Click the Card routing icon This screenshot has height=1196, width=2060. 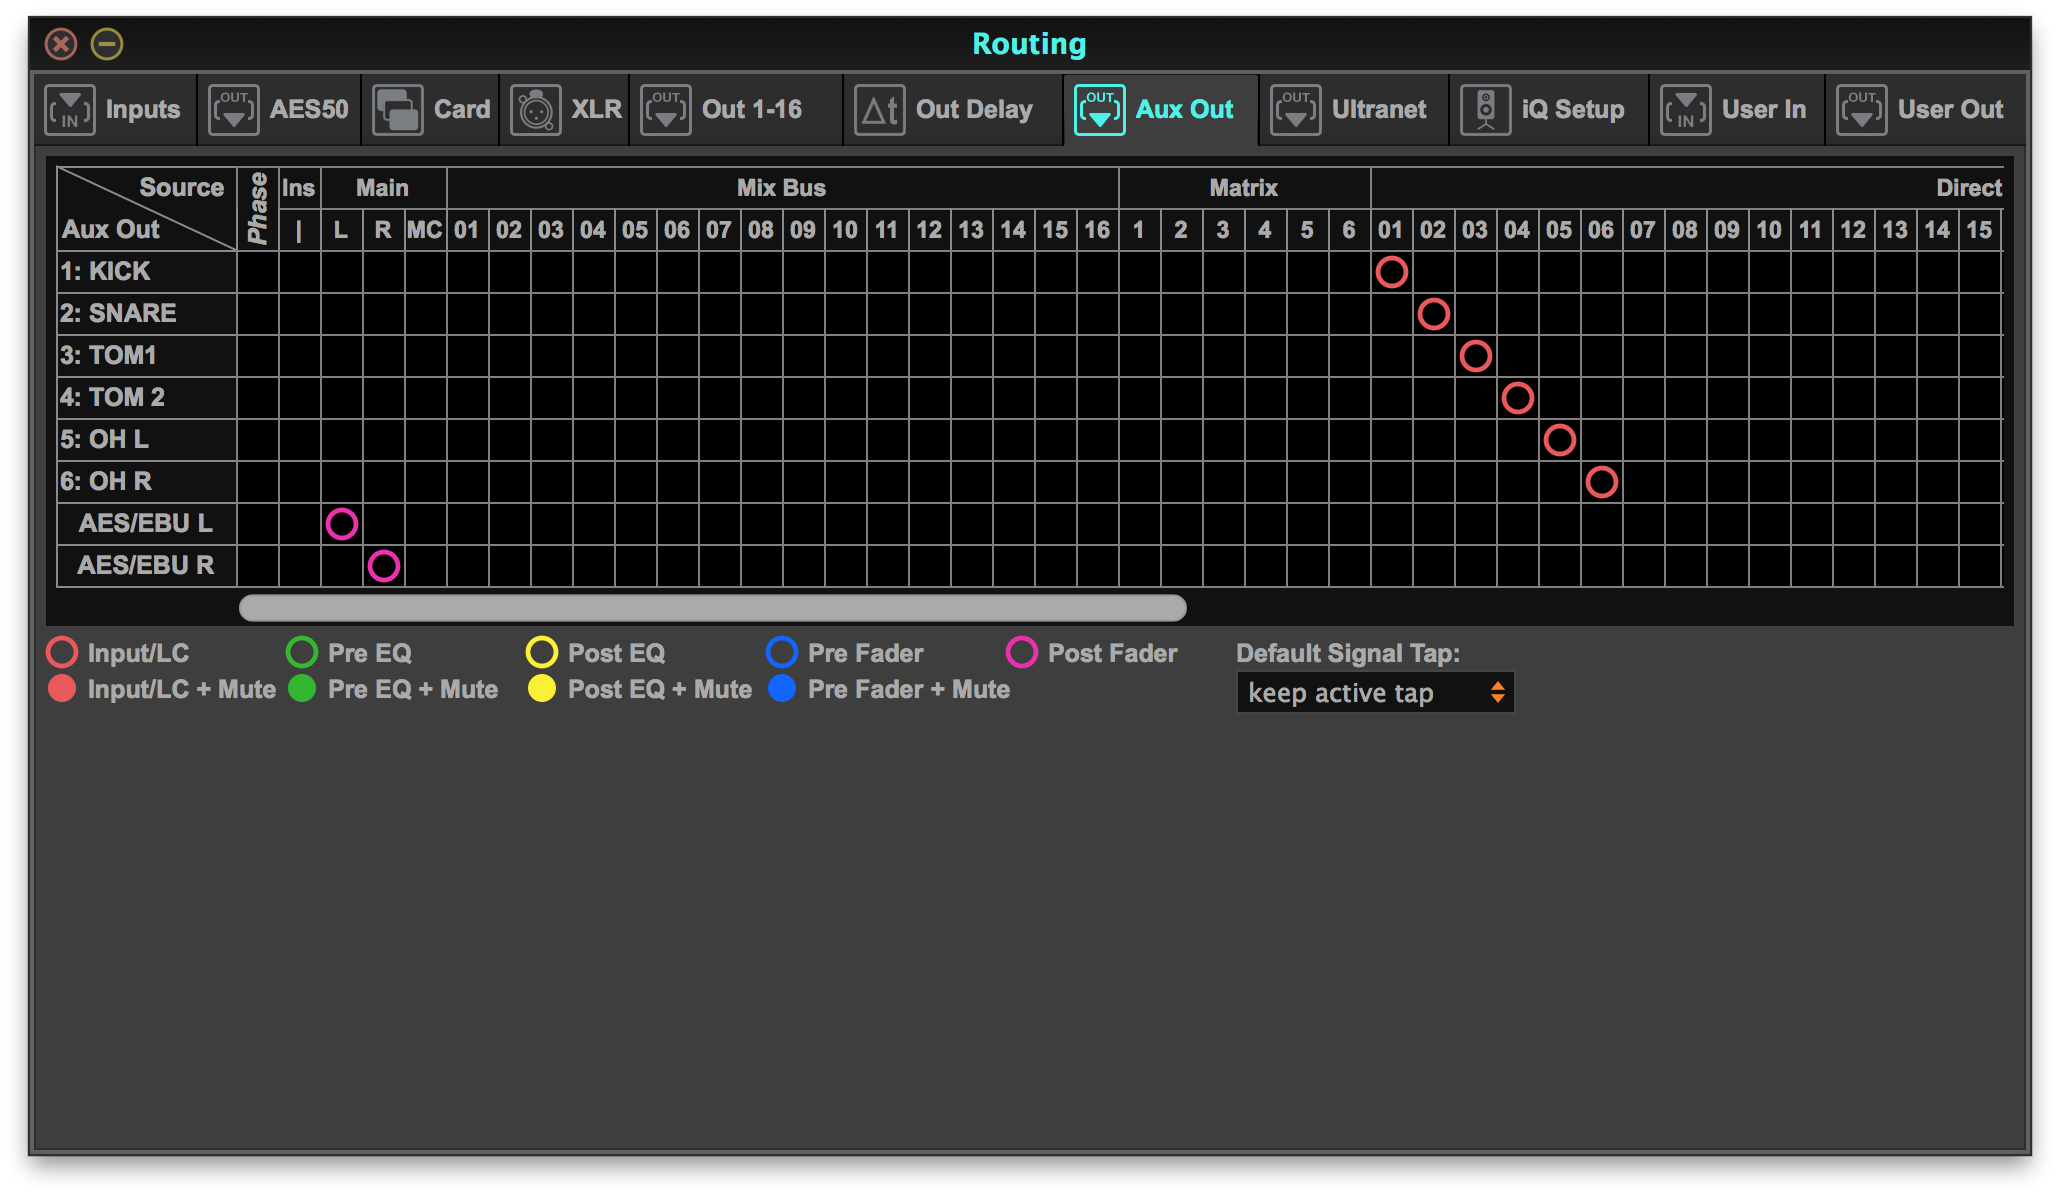[x=398, y=110]
